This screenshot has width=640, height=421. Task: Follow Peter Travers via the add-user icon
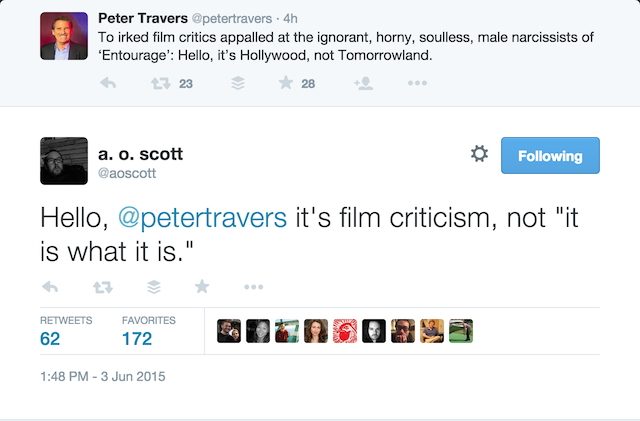(x=363, y=83)
